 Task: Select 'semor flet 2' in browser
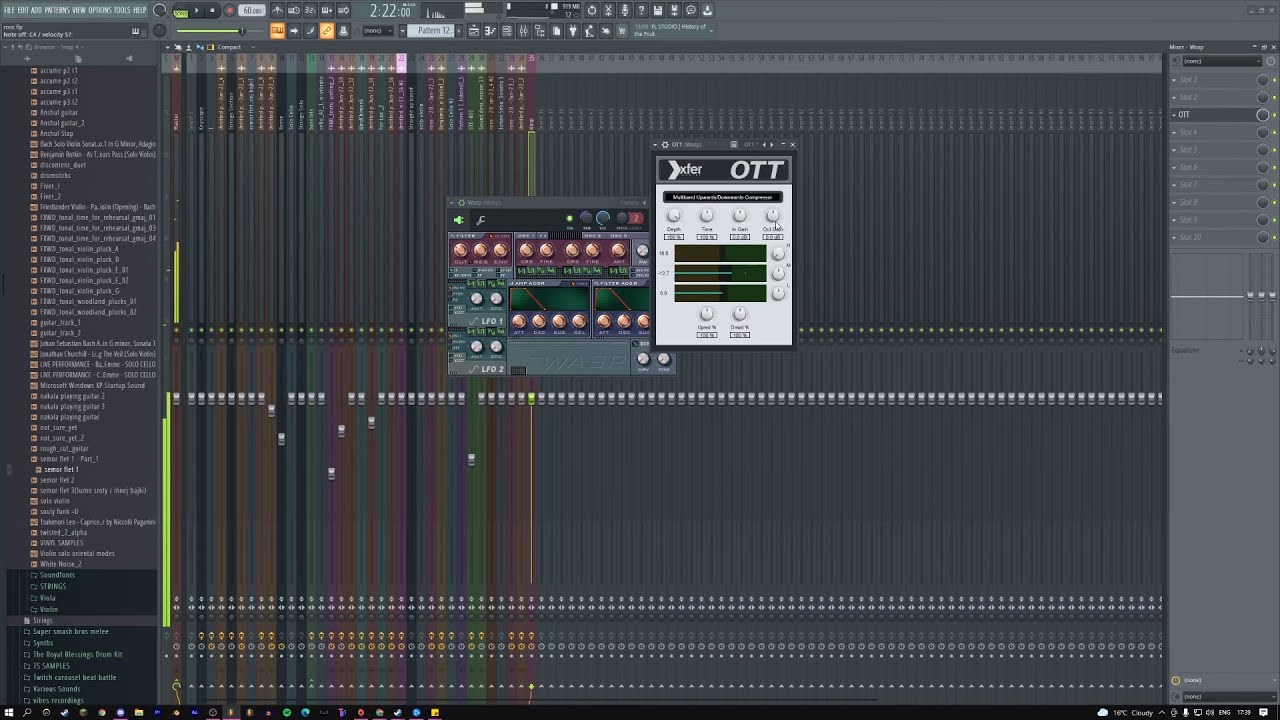click(x=57, y=480)
